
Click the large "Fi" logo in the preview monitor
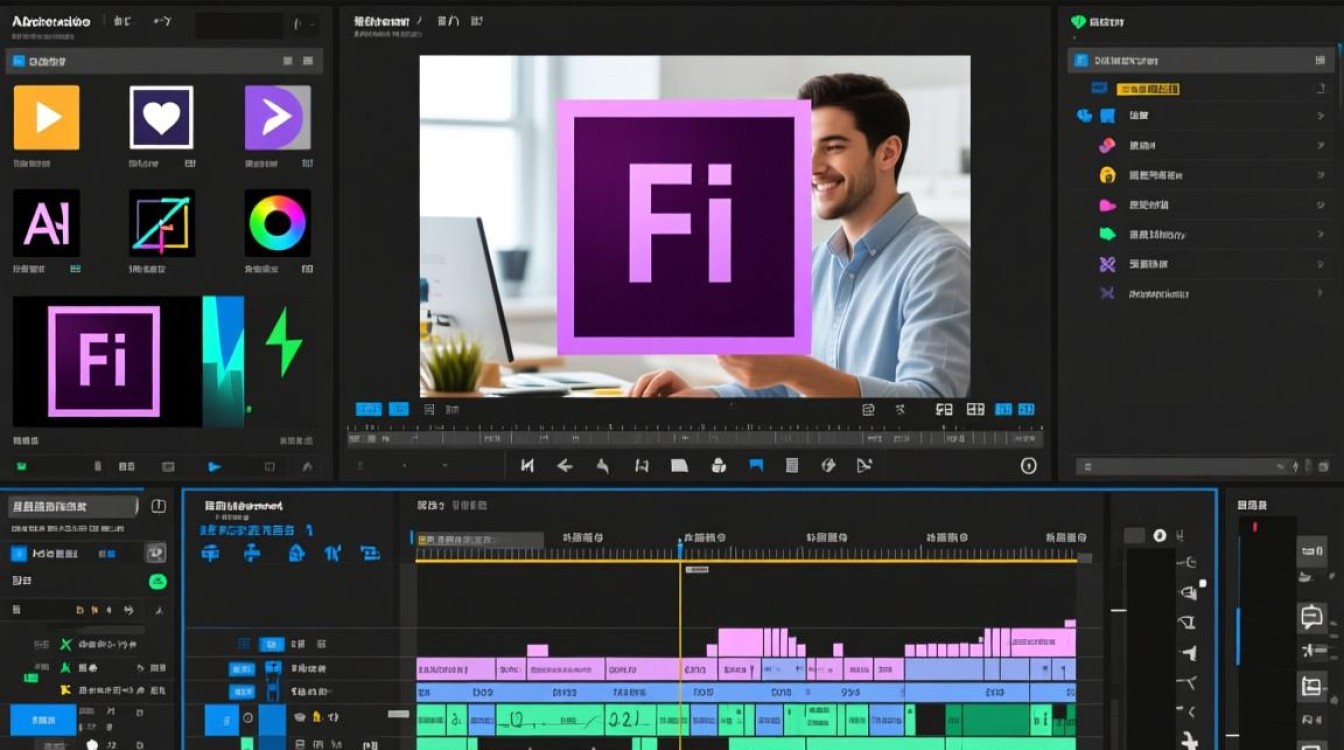click(683, 227)
